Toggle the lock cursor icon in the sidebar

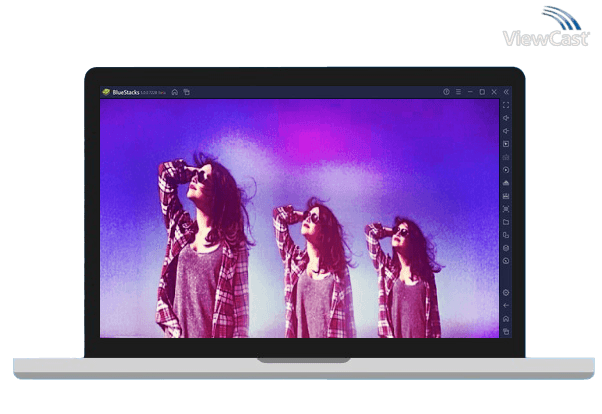click(x=506, y=144)
